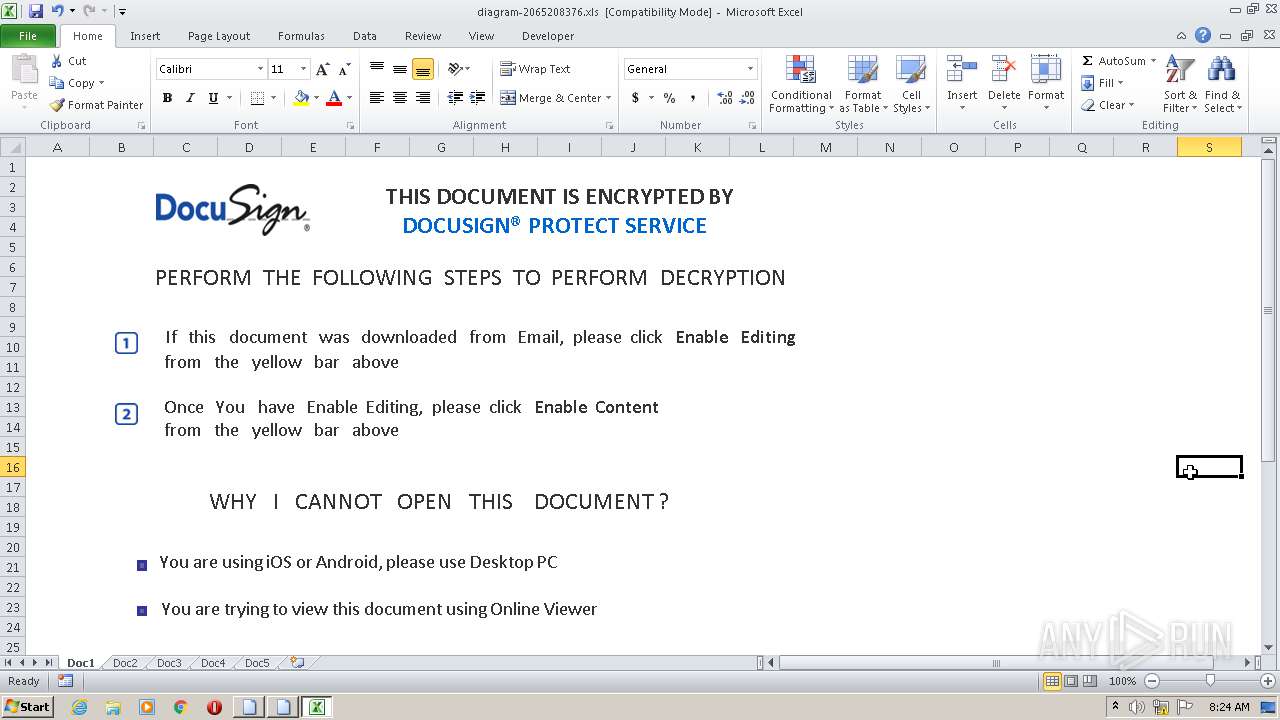Click the Cut scissors icon
Viewport: 1280px width, 720px height.
coord(57,61)
